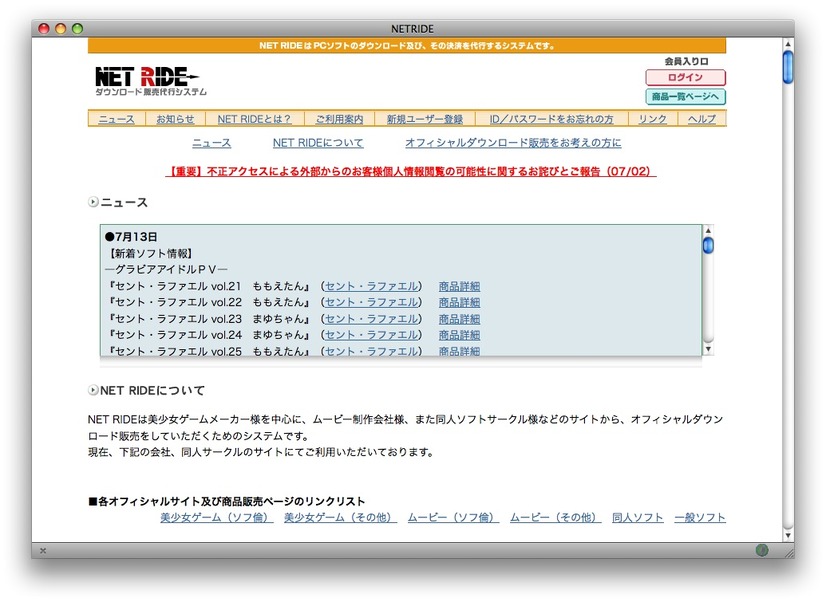
Task: Open NET RIDEとは？ in the navigation bar
Action: (x=254, y=119)
